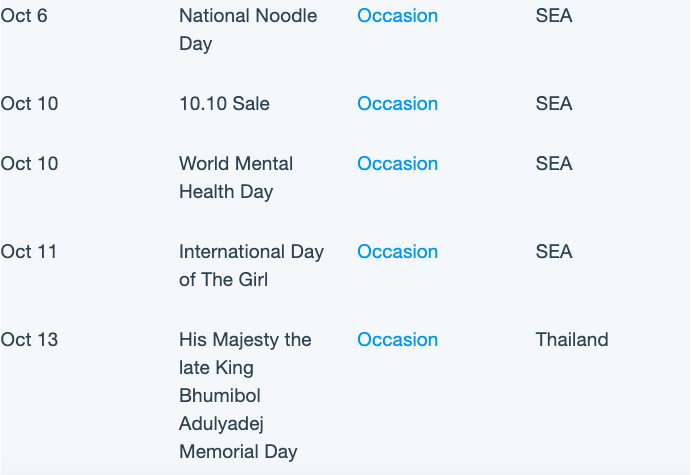This screenshot has width=691, height=475.
Task: Open Occasion link in the Oct 13 row
Action: (x=397, y=340)
